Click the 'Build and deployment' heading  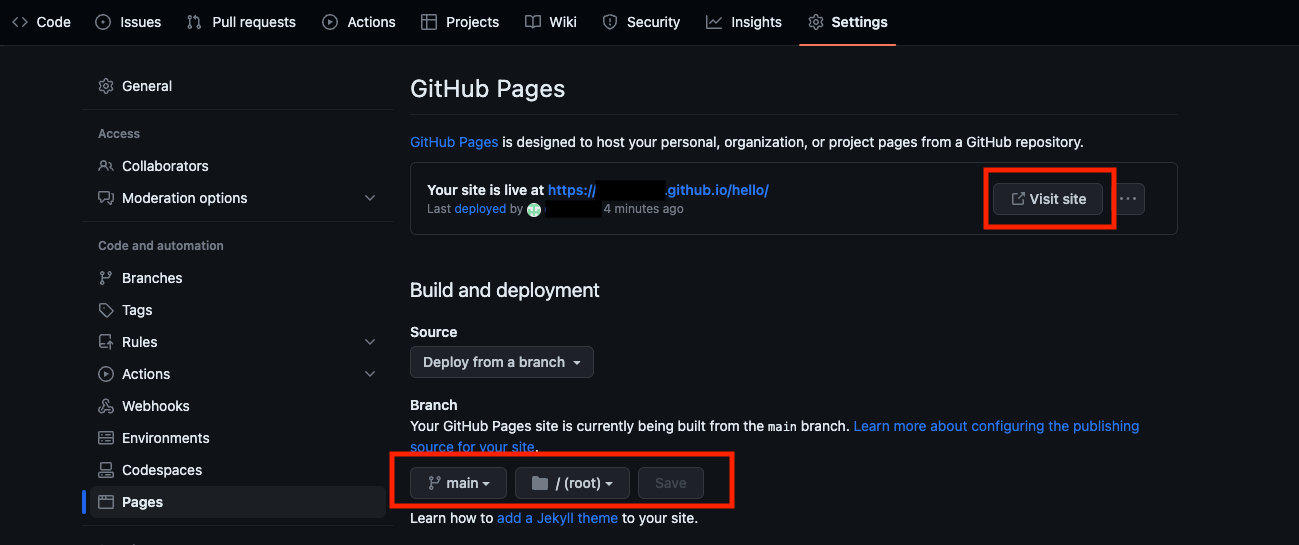pos(505,290)
